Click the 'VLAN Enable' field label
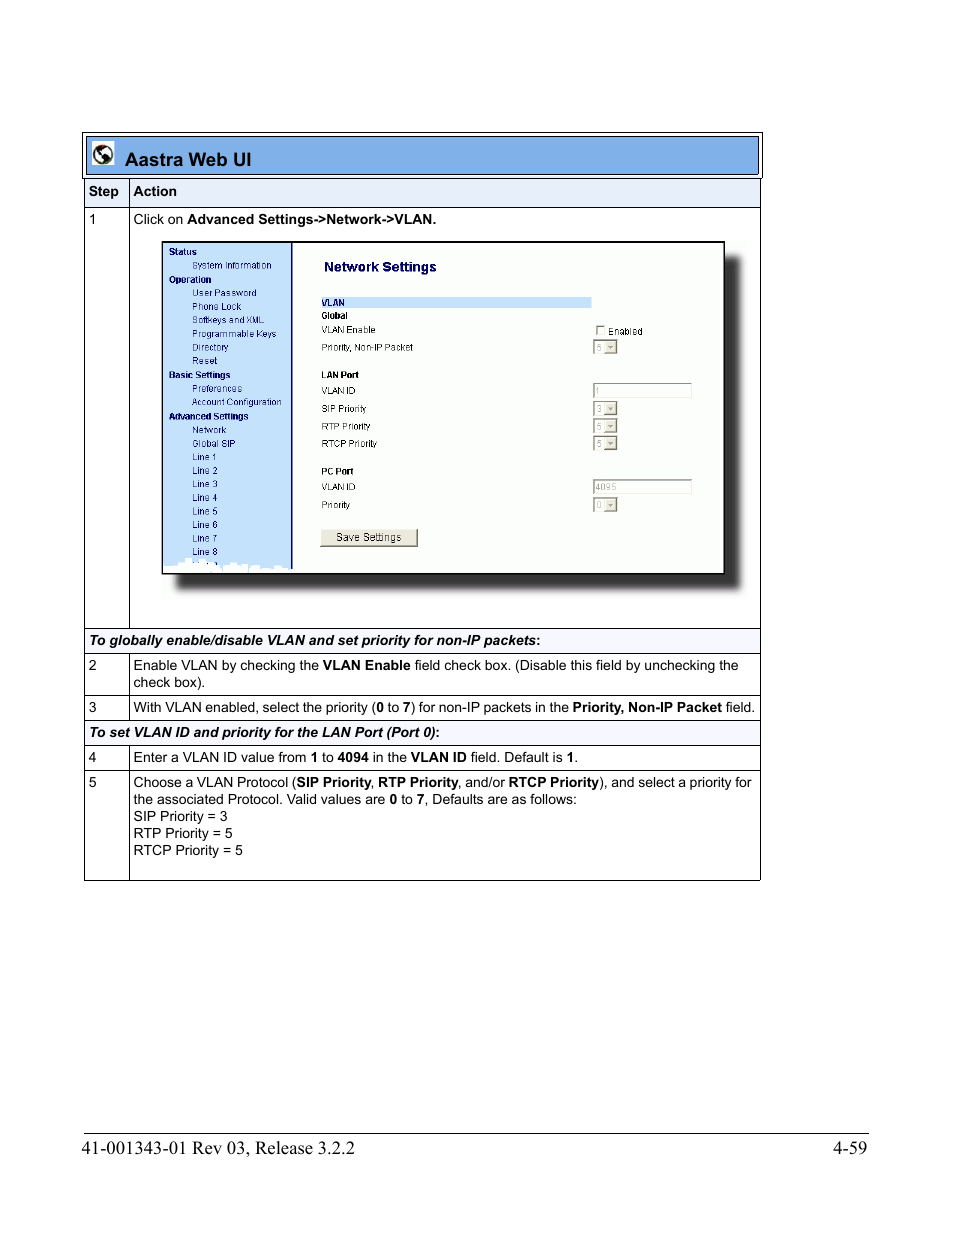This screenshot has height=1235, width=954. (x=348, y=330)
